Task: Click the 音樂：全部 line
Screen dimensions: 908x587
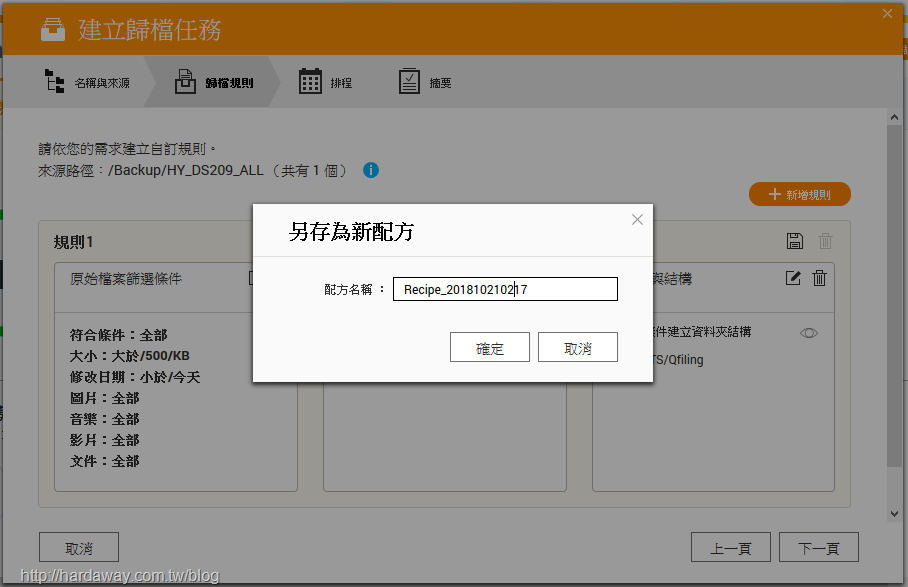Action: [104, 419]
